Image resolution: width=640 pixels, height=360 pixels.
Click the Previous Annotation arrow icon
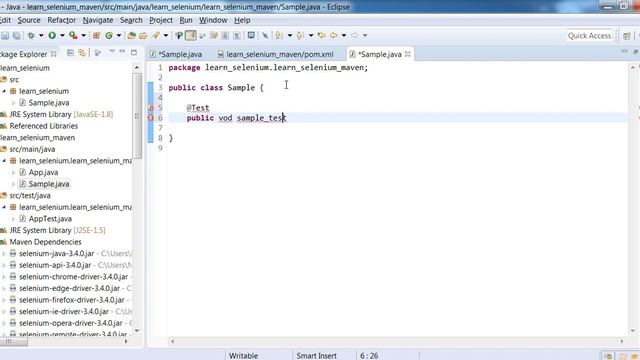click(x=300, y=36)
